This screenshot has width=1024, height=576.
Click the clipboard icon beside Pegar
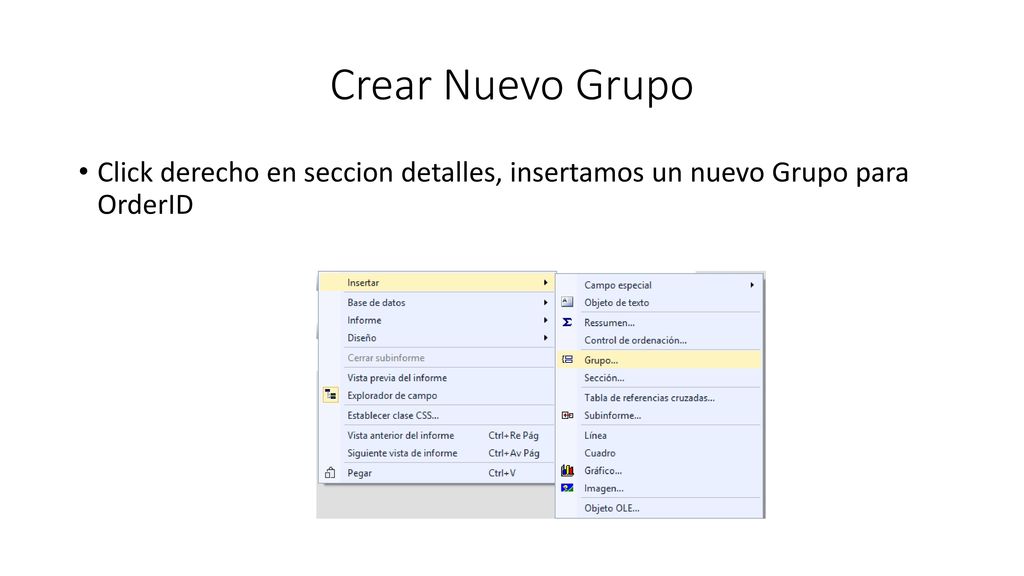click(330, 473)
